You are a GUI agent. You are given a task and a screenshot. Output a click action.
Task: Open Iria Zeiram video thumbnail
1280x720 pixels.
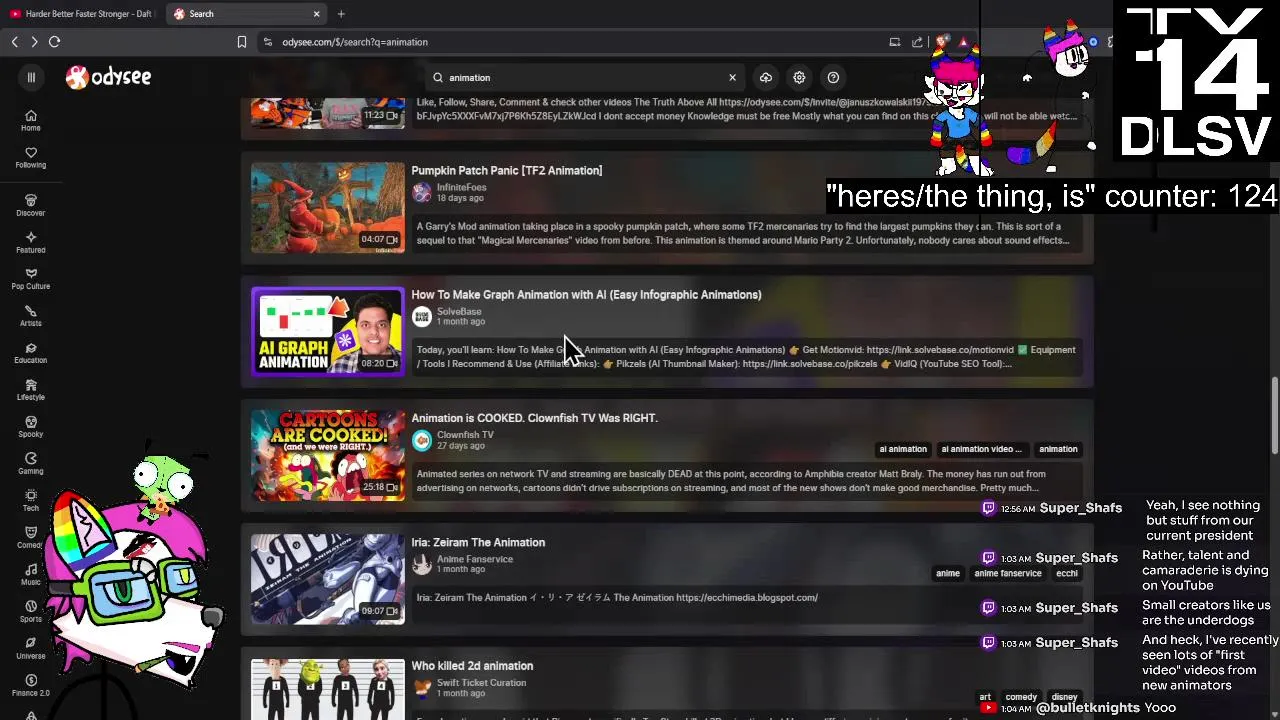coord(328,579)
